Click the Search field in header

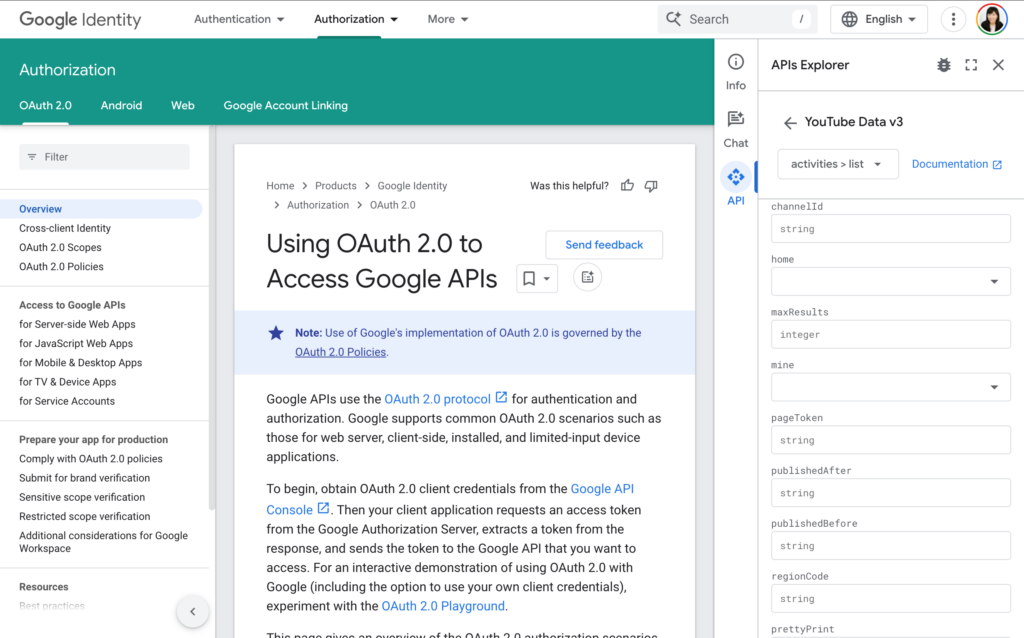pos(737,19)
